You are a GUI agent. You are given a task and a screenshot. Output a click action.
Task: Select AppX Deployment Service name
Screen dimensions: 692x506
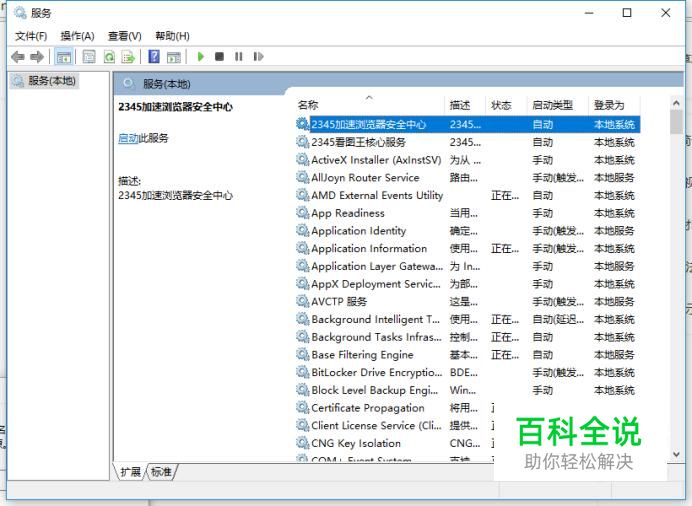tap(376, 284)
